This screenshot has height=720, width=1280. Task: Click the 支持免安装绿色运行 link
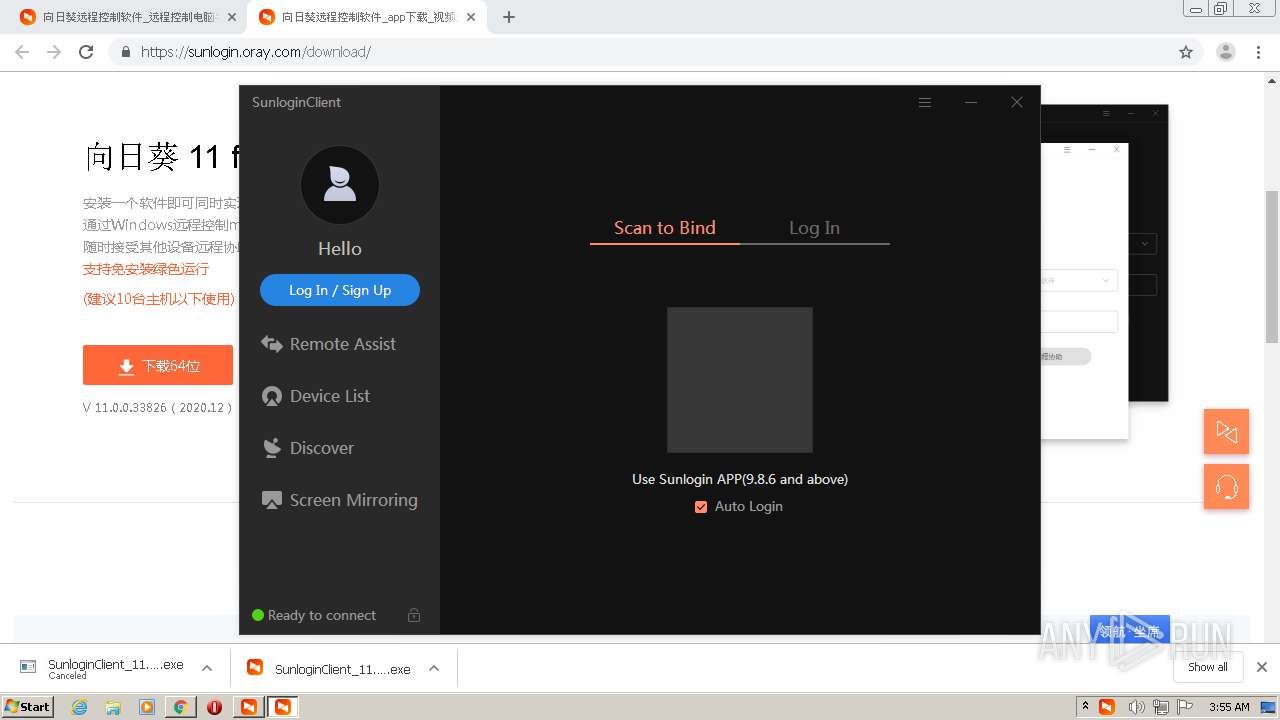[x=146, y=269]
